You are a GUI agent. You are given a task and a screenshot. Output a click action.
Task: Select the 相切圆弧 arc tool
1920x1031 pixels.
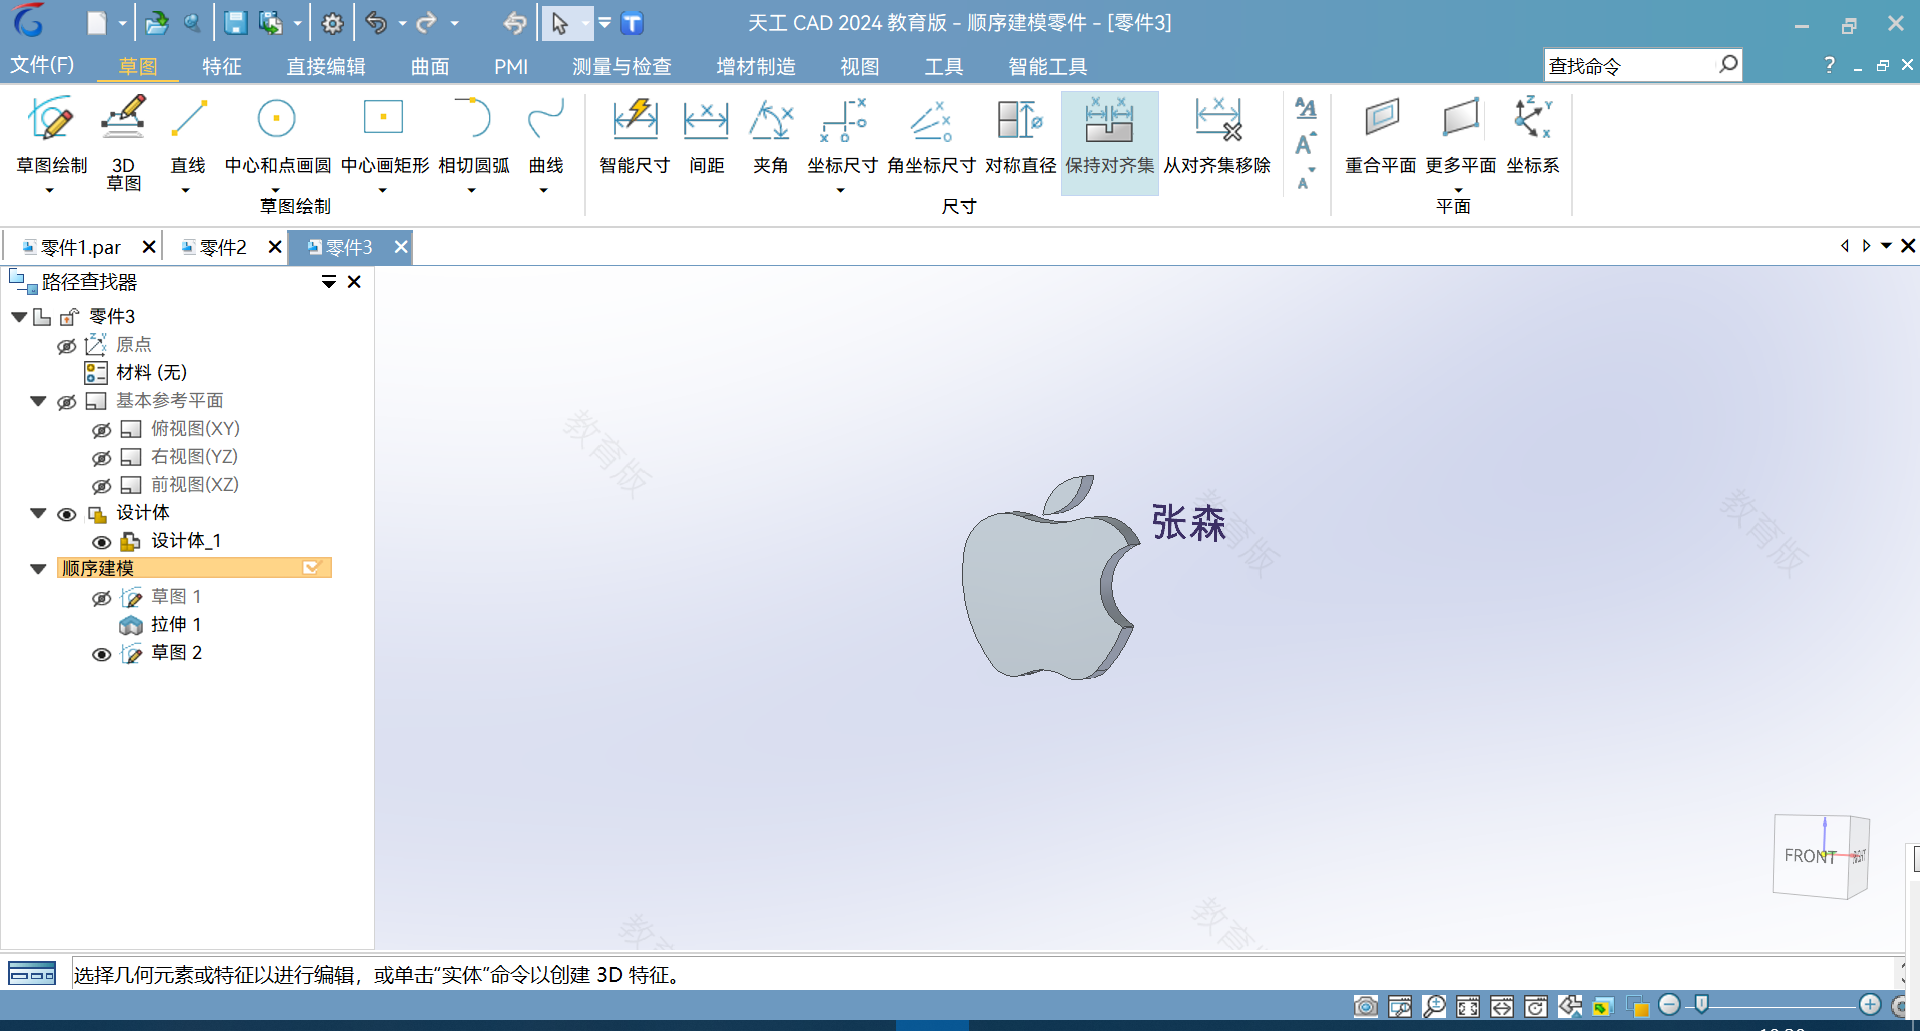point(473,135)
